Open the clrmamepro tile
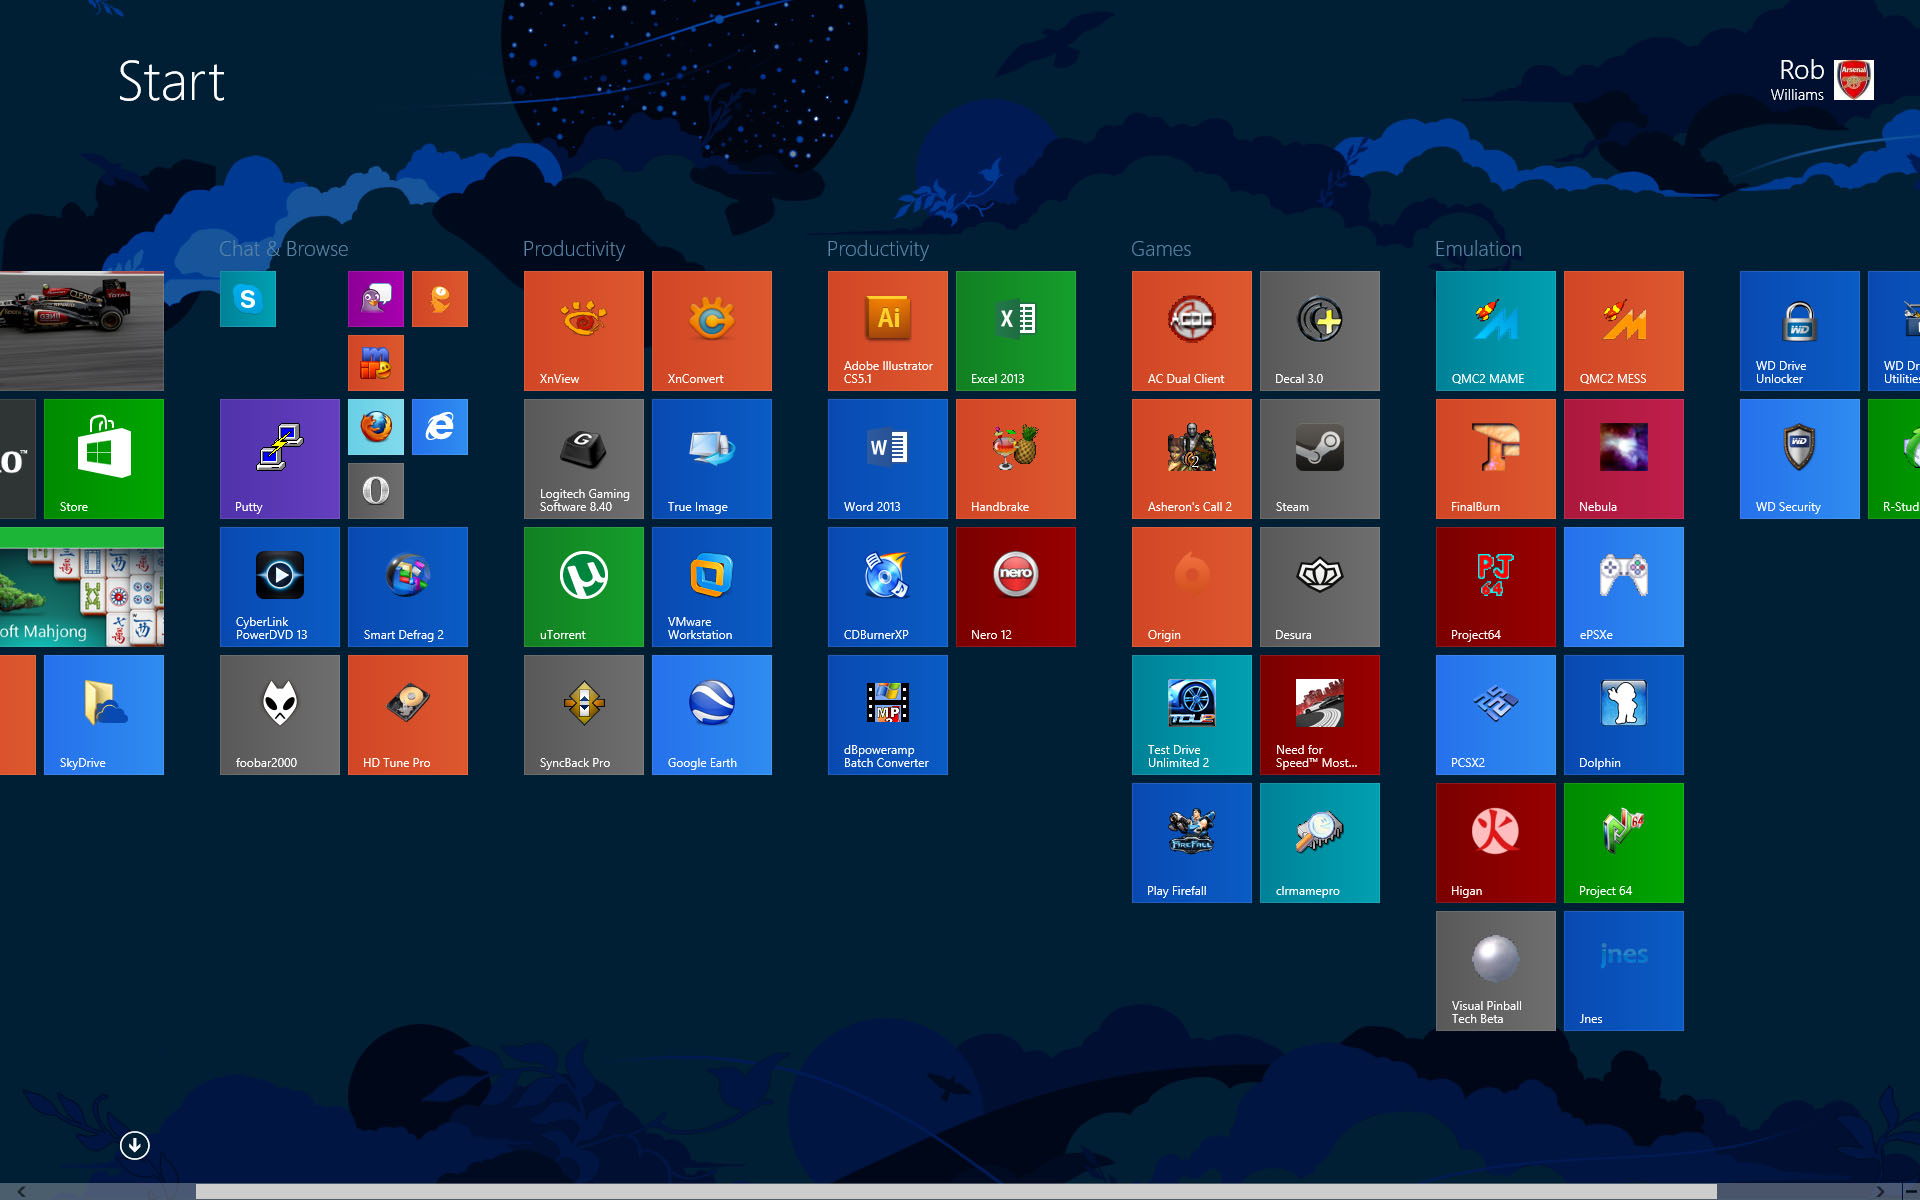The height and width of the screenshot is (1200, 1920). pyautogui.click(x=1320, y=843)
